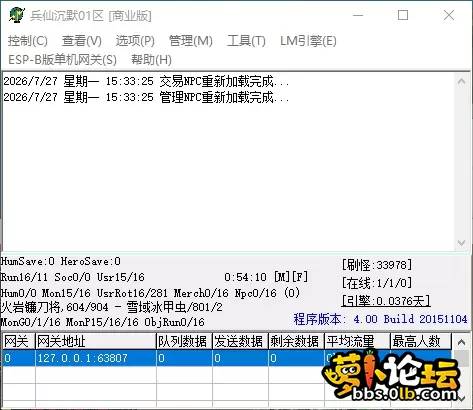Viewport: 473px width, 410px height.
Task: Click the 发送数据 cell of the 127.0.0.1:63807 row
Action: point(240,358)
